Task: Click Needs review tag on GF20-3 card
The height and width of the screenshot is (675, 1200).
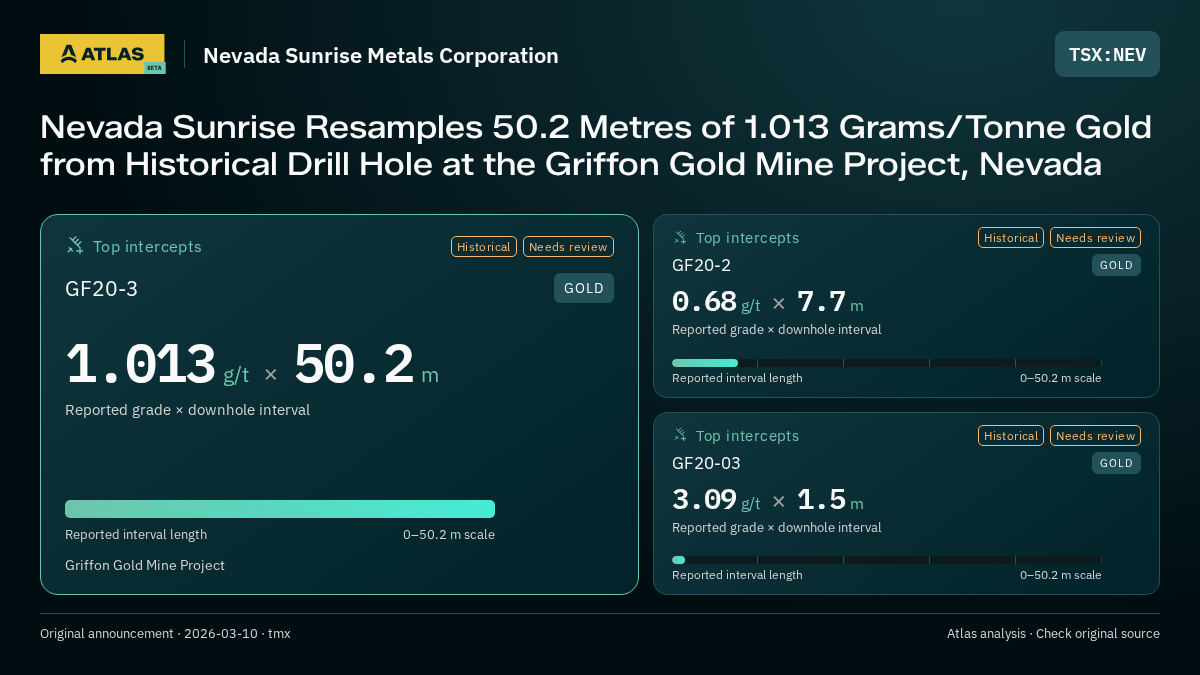Action: (568, 246)
